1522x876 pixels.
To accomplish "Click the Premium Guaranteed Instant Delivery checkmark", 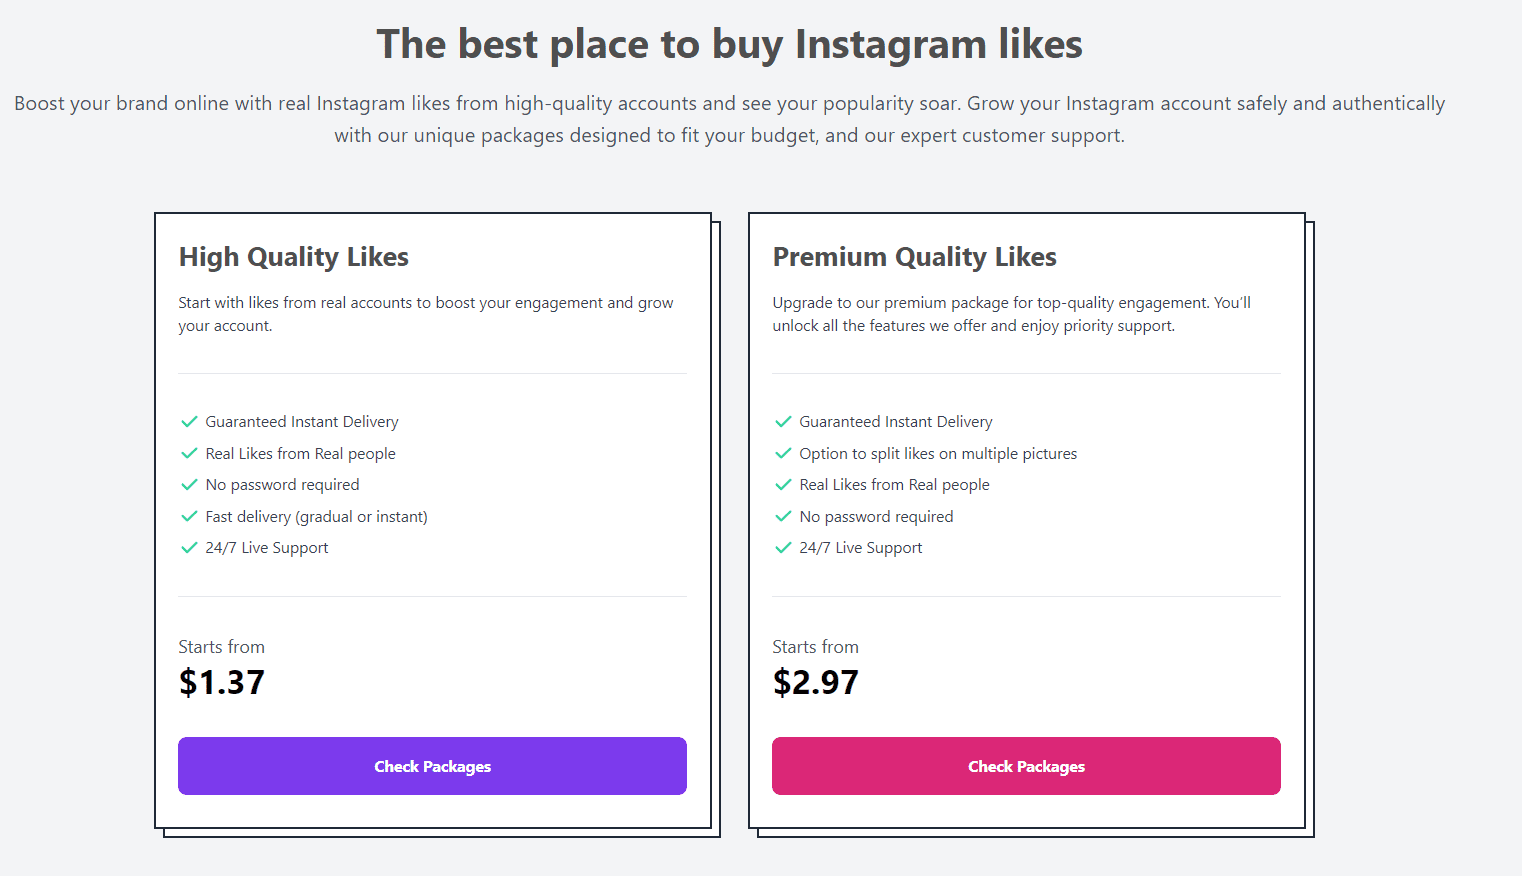I will pyautogui.click(x=783, y=422).
